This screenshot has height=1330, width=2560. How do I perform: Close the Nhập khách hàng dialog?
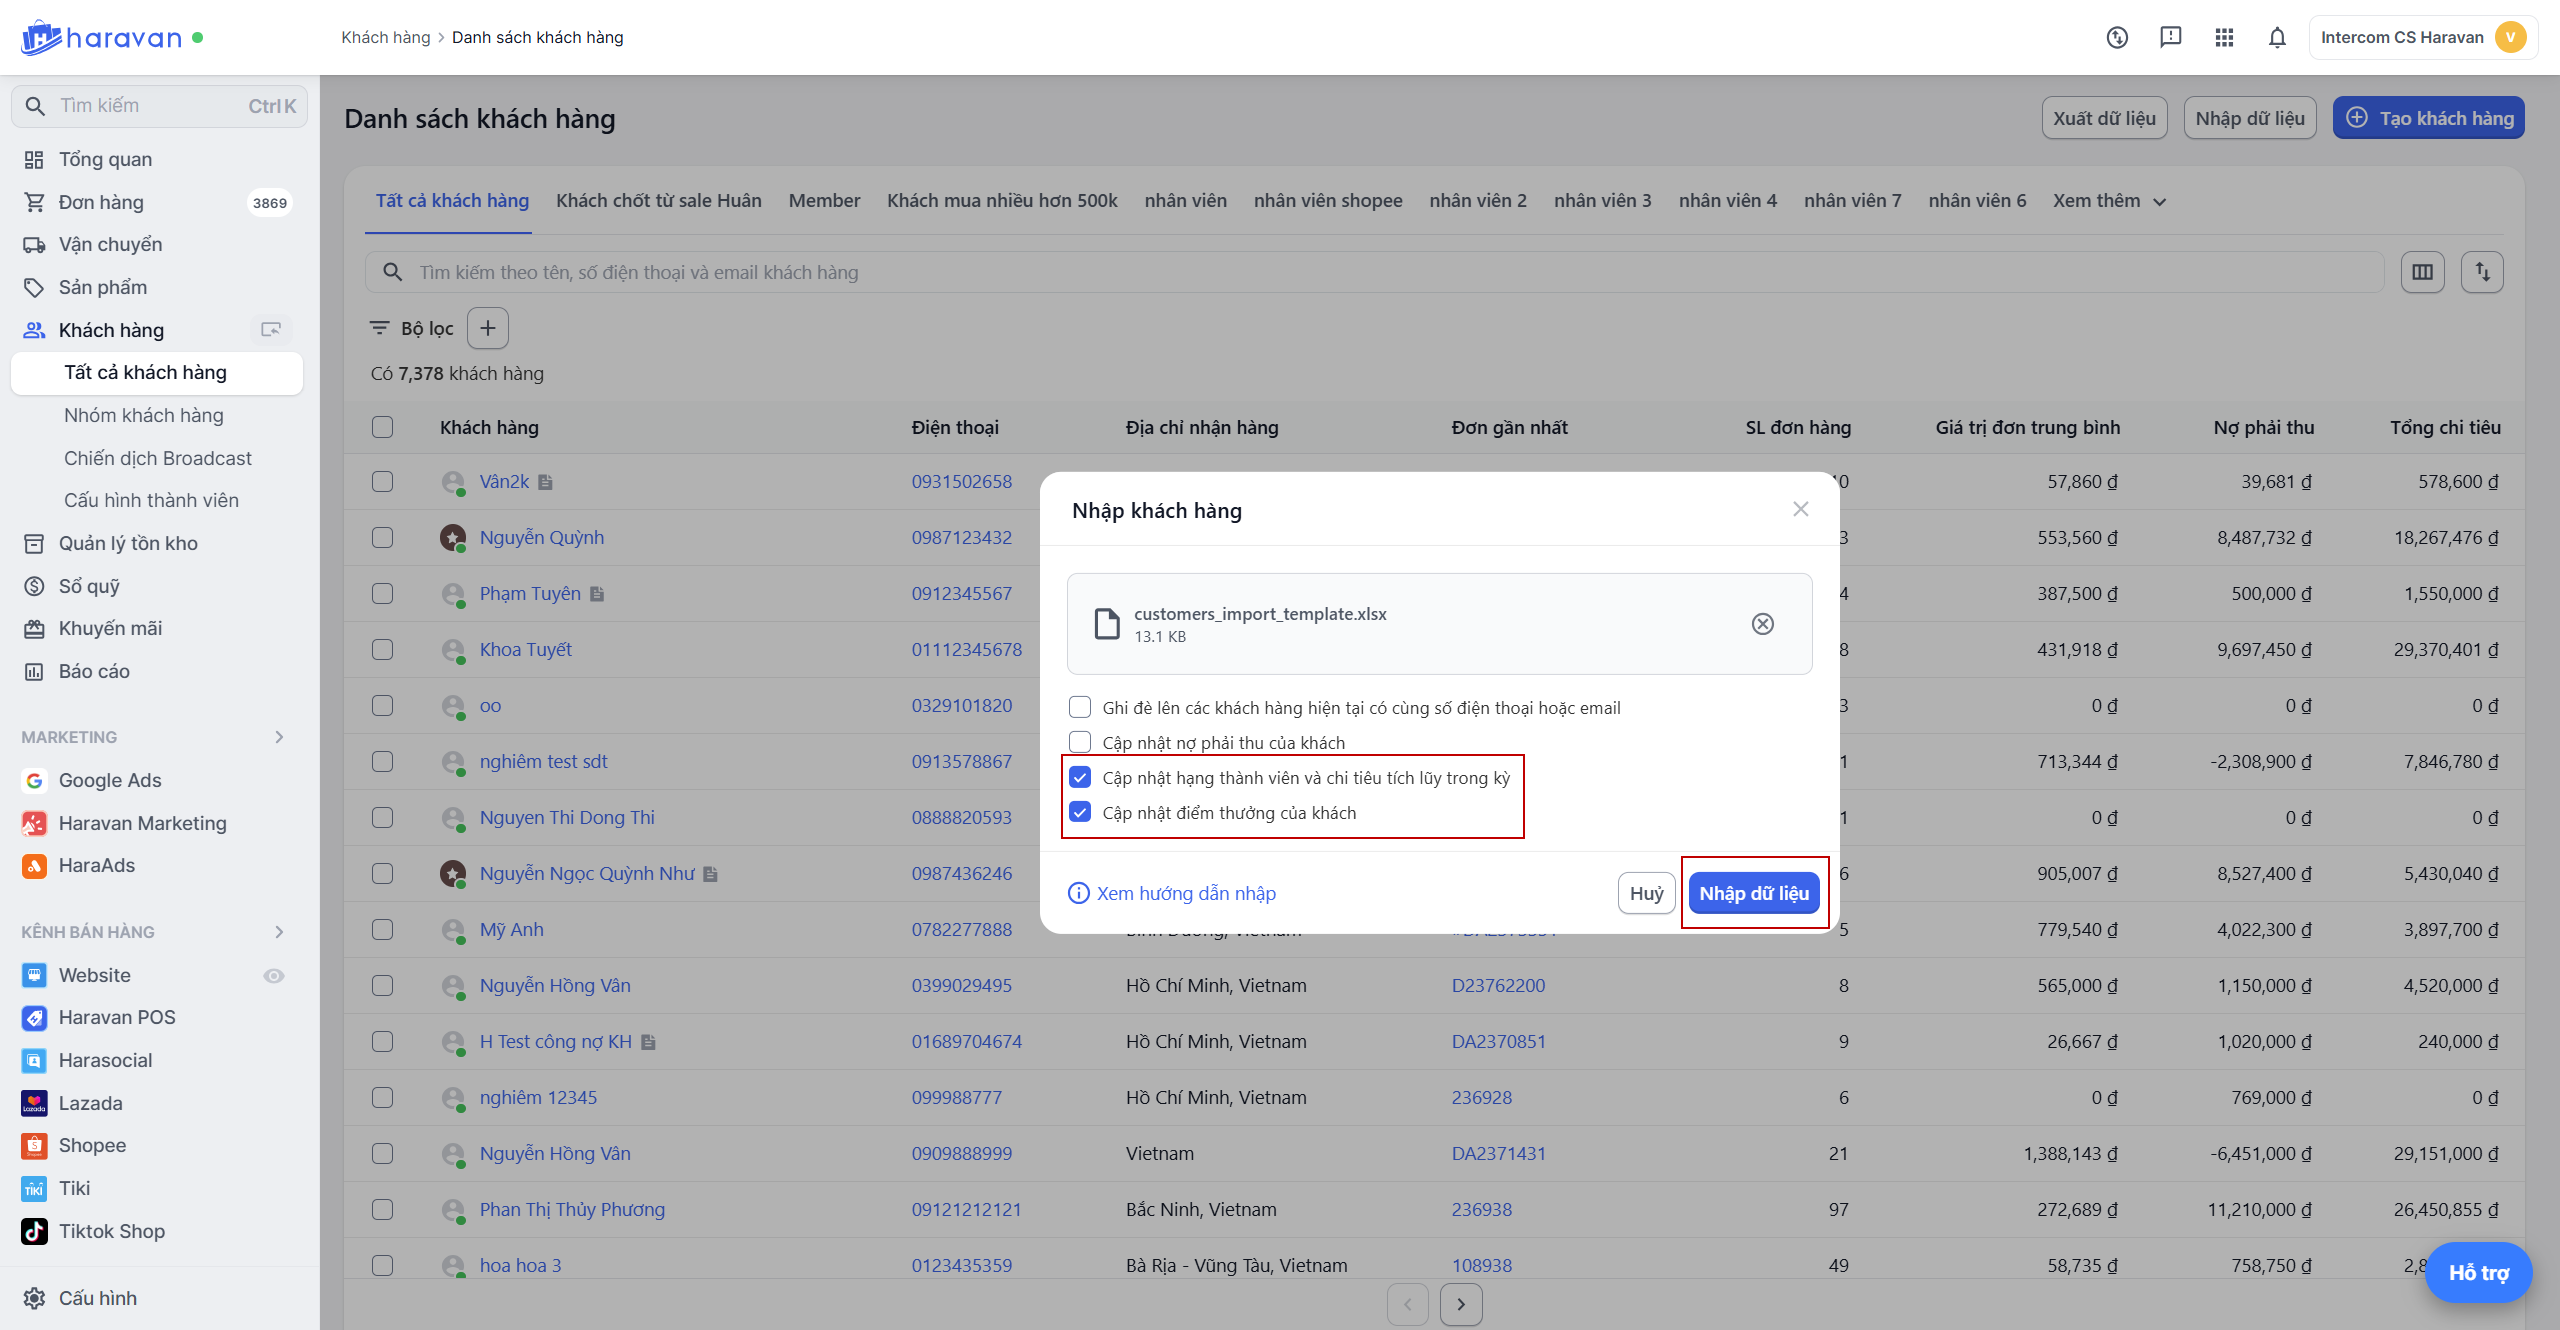click(x=1800, y=509)
